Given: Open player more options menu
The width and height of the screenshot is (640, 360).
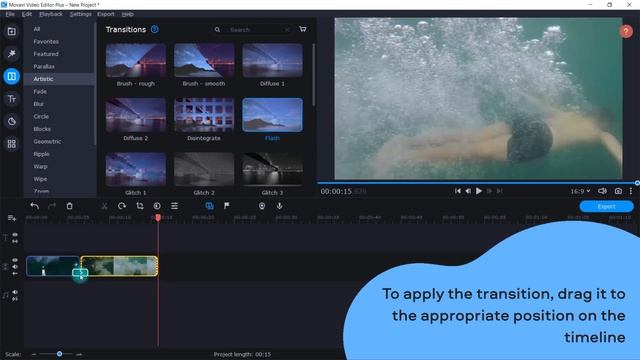Looking at the screenshot, I should (x=631, y=191).
